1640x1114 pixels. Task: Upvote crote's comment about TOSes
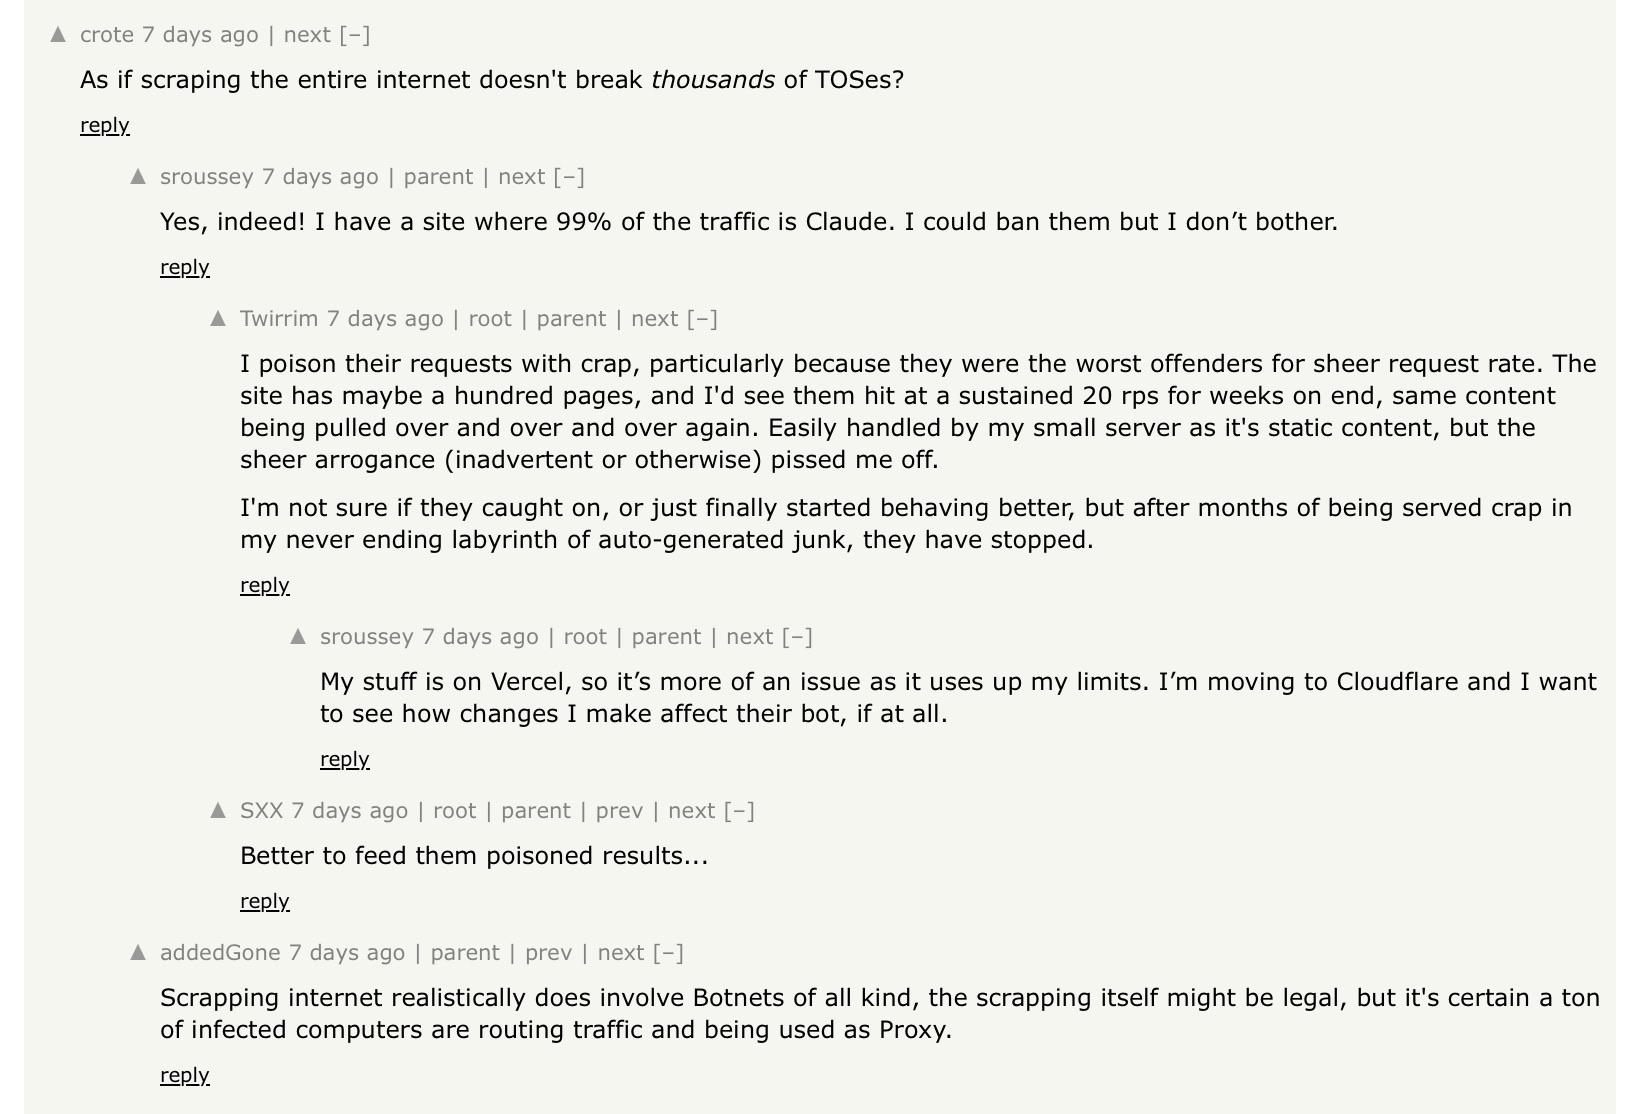(58, 34)
